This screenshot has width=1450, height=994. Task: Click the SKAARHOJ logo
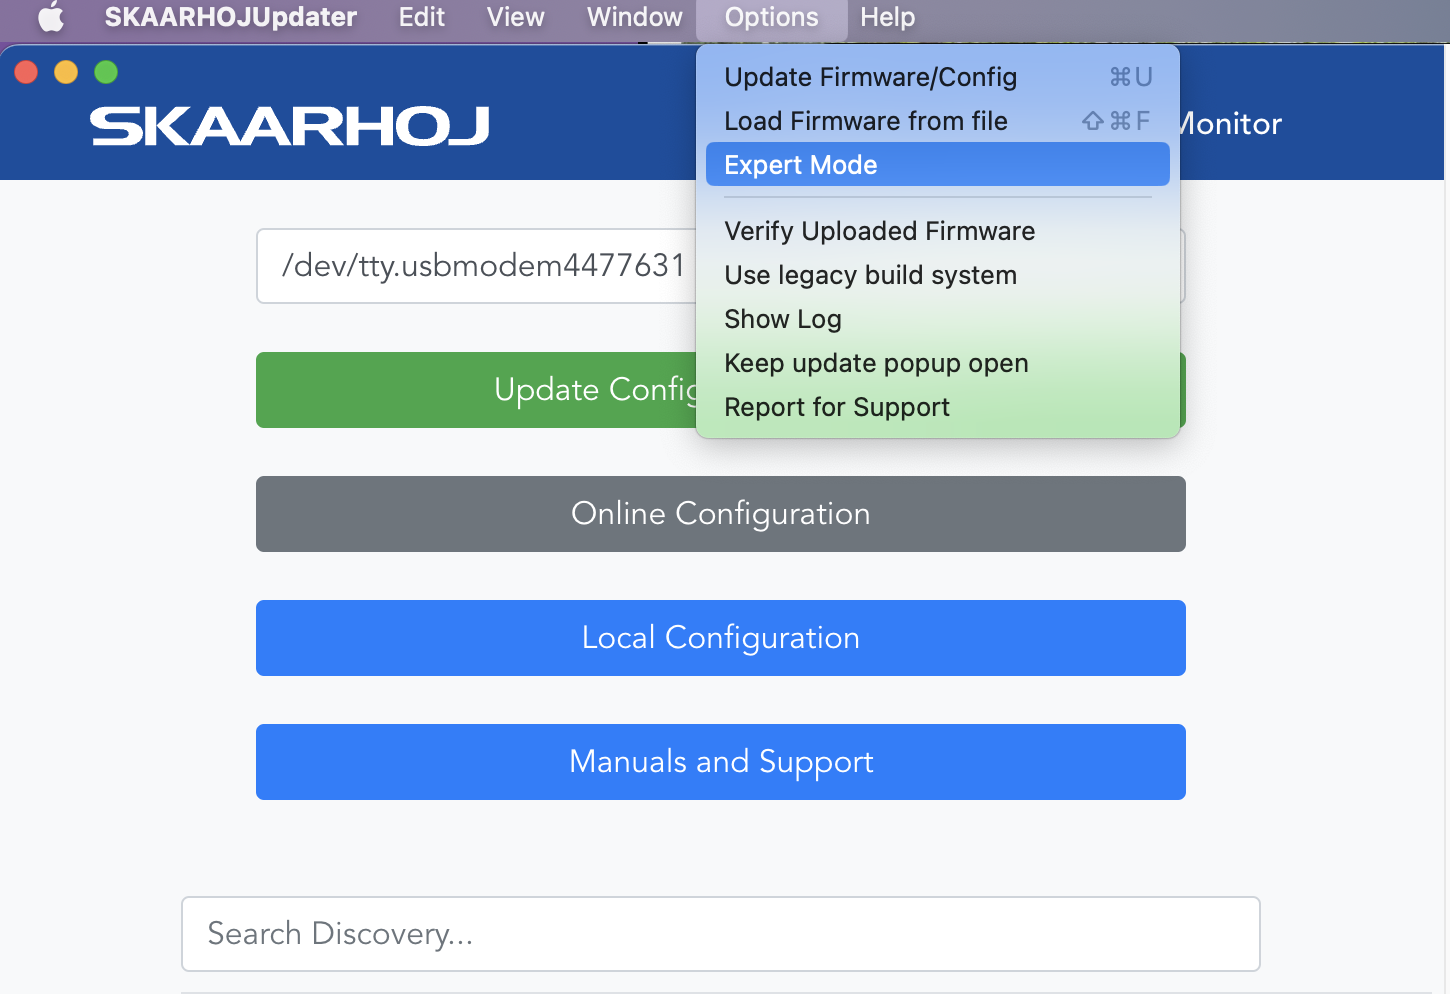point(290,126)
